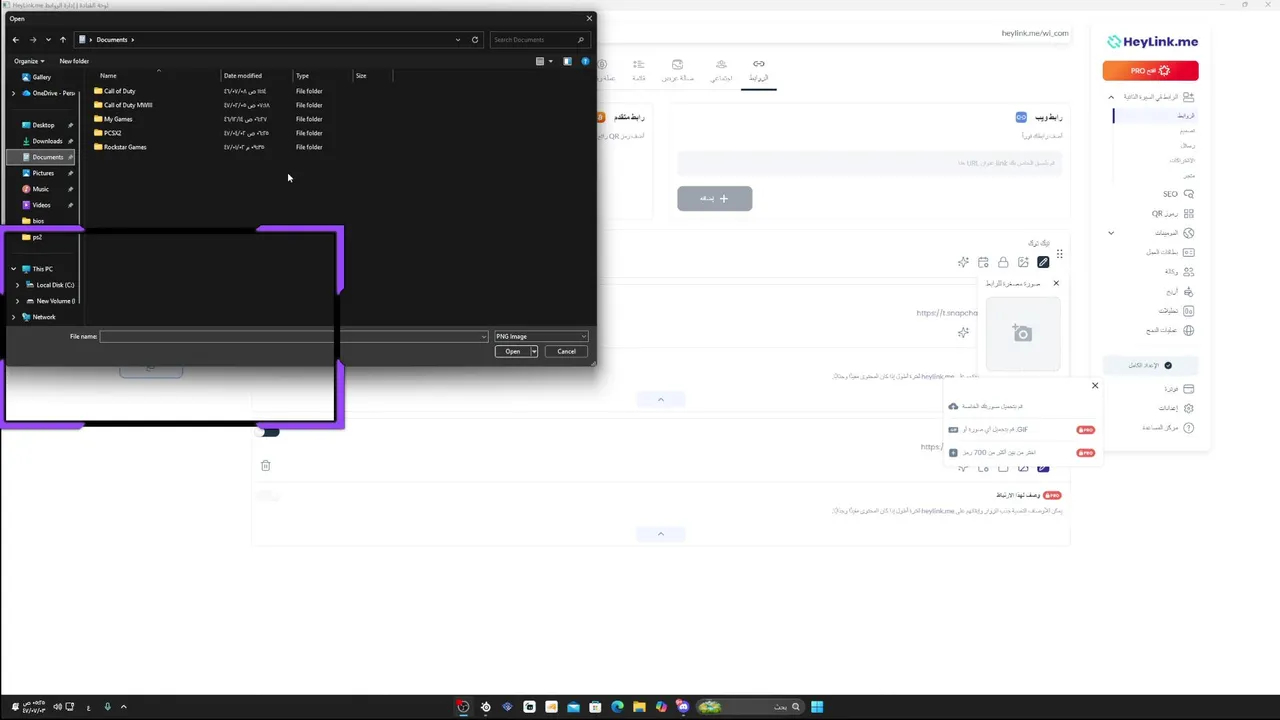Click the lock icon on link card
The image size is (1280, 720).
[1003, 262]
